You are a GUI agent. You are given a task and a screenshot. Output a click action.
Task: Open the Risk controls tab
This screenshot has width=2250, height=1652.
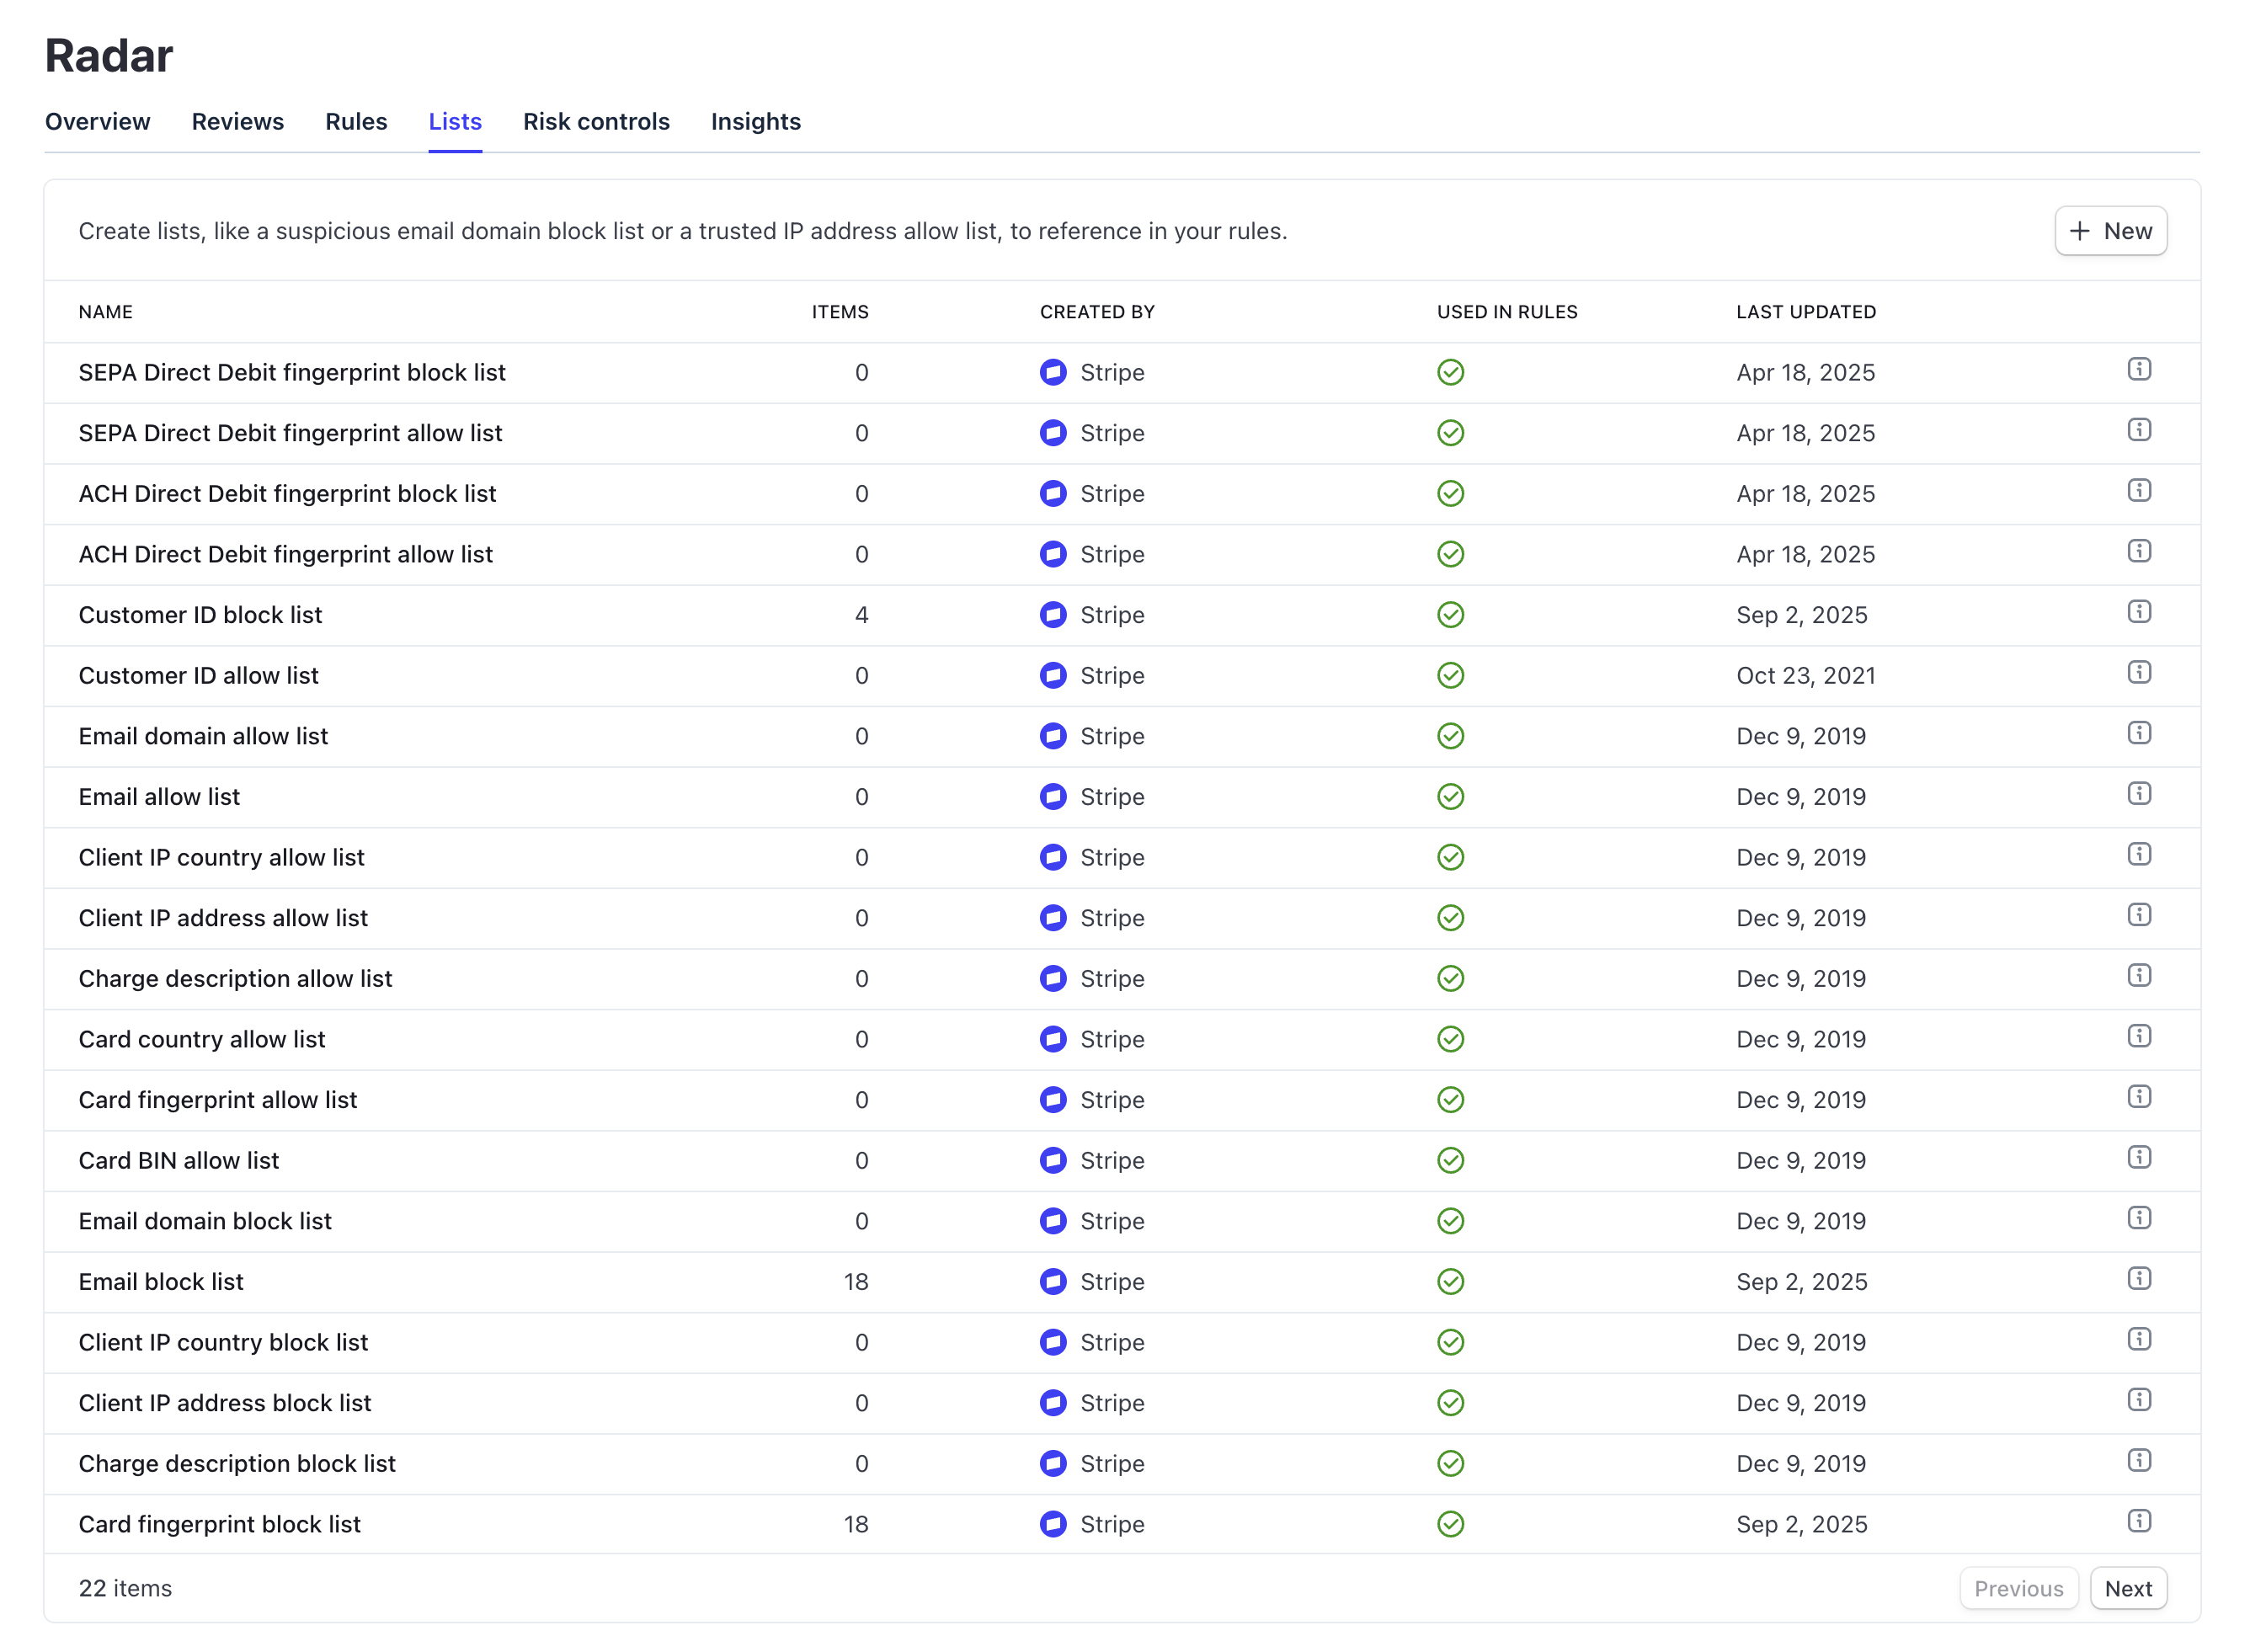(x=596, y=121)
